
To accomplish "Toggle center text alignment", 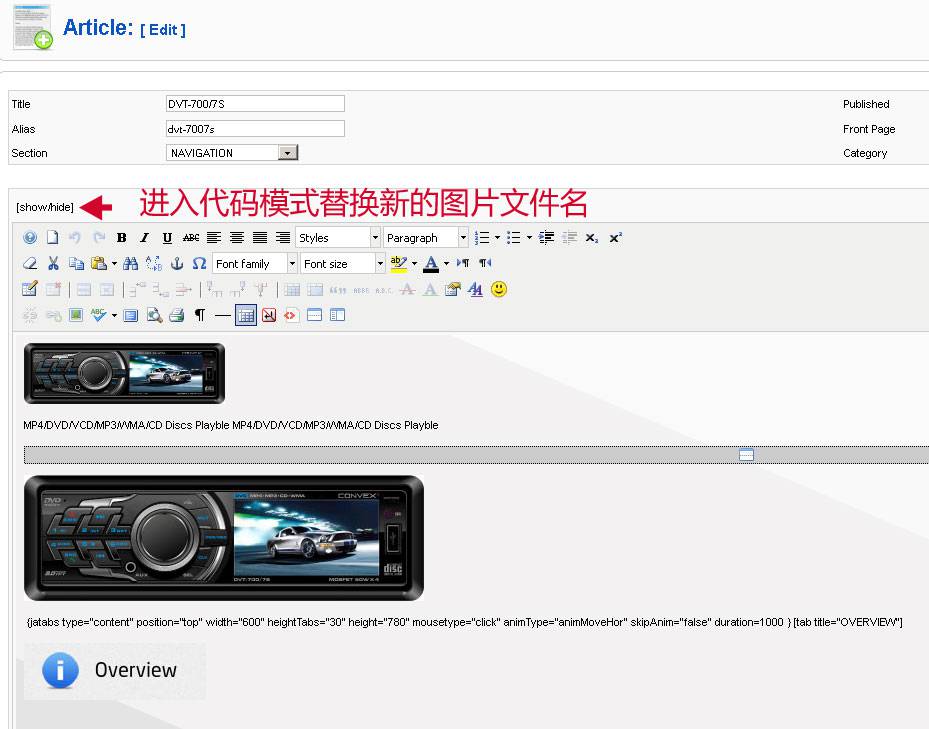I will [237, 238].
